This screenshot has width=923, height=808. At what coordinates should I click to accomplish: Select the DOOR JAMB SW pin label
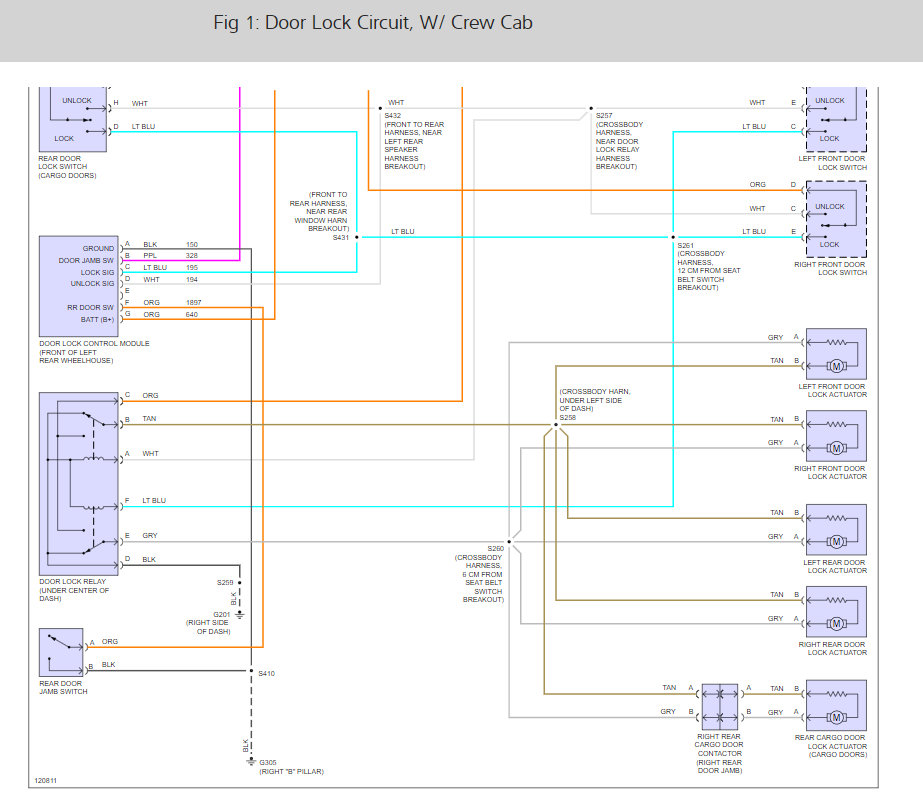pos(86,261)
